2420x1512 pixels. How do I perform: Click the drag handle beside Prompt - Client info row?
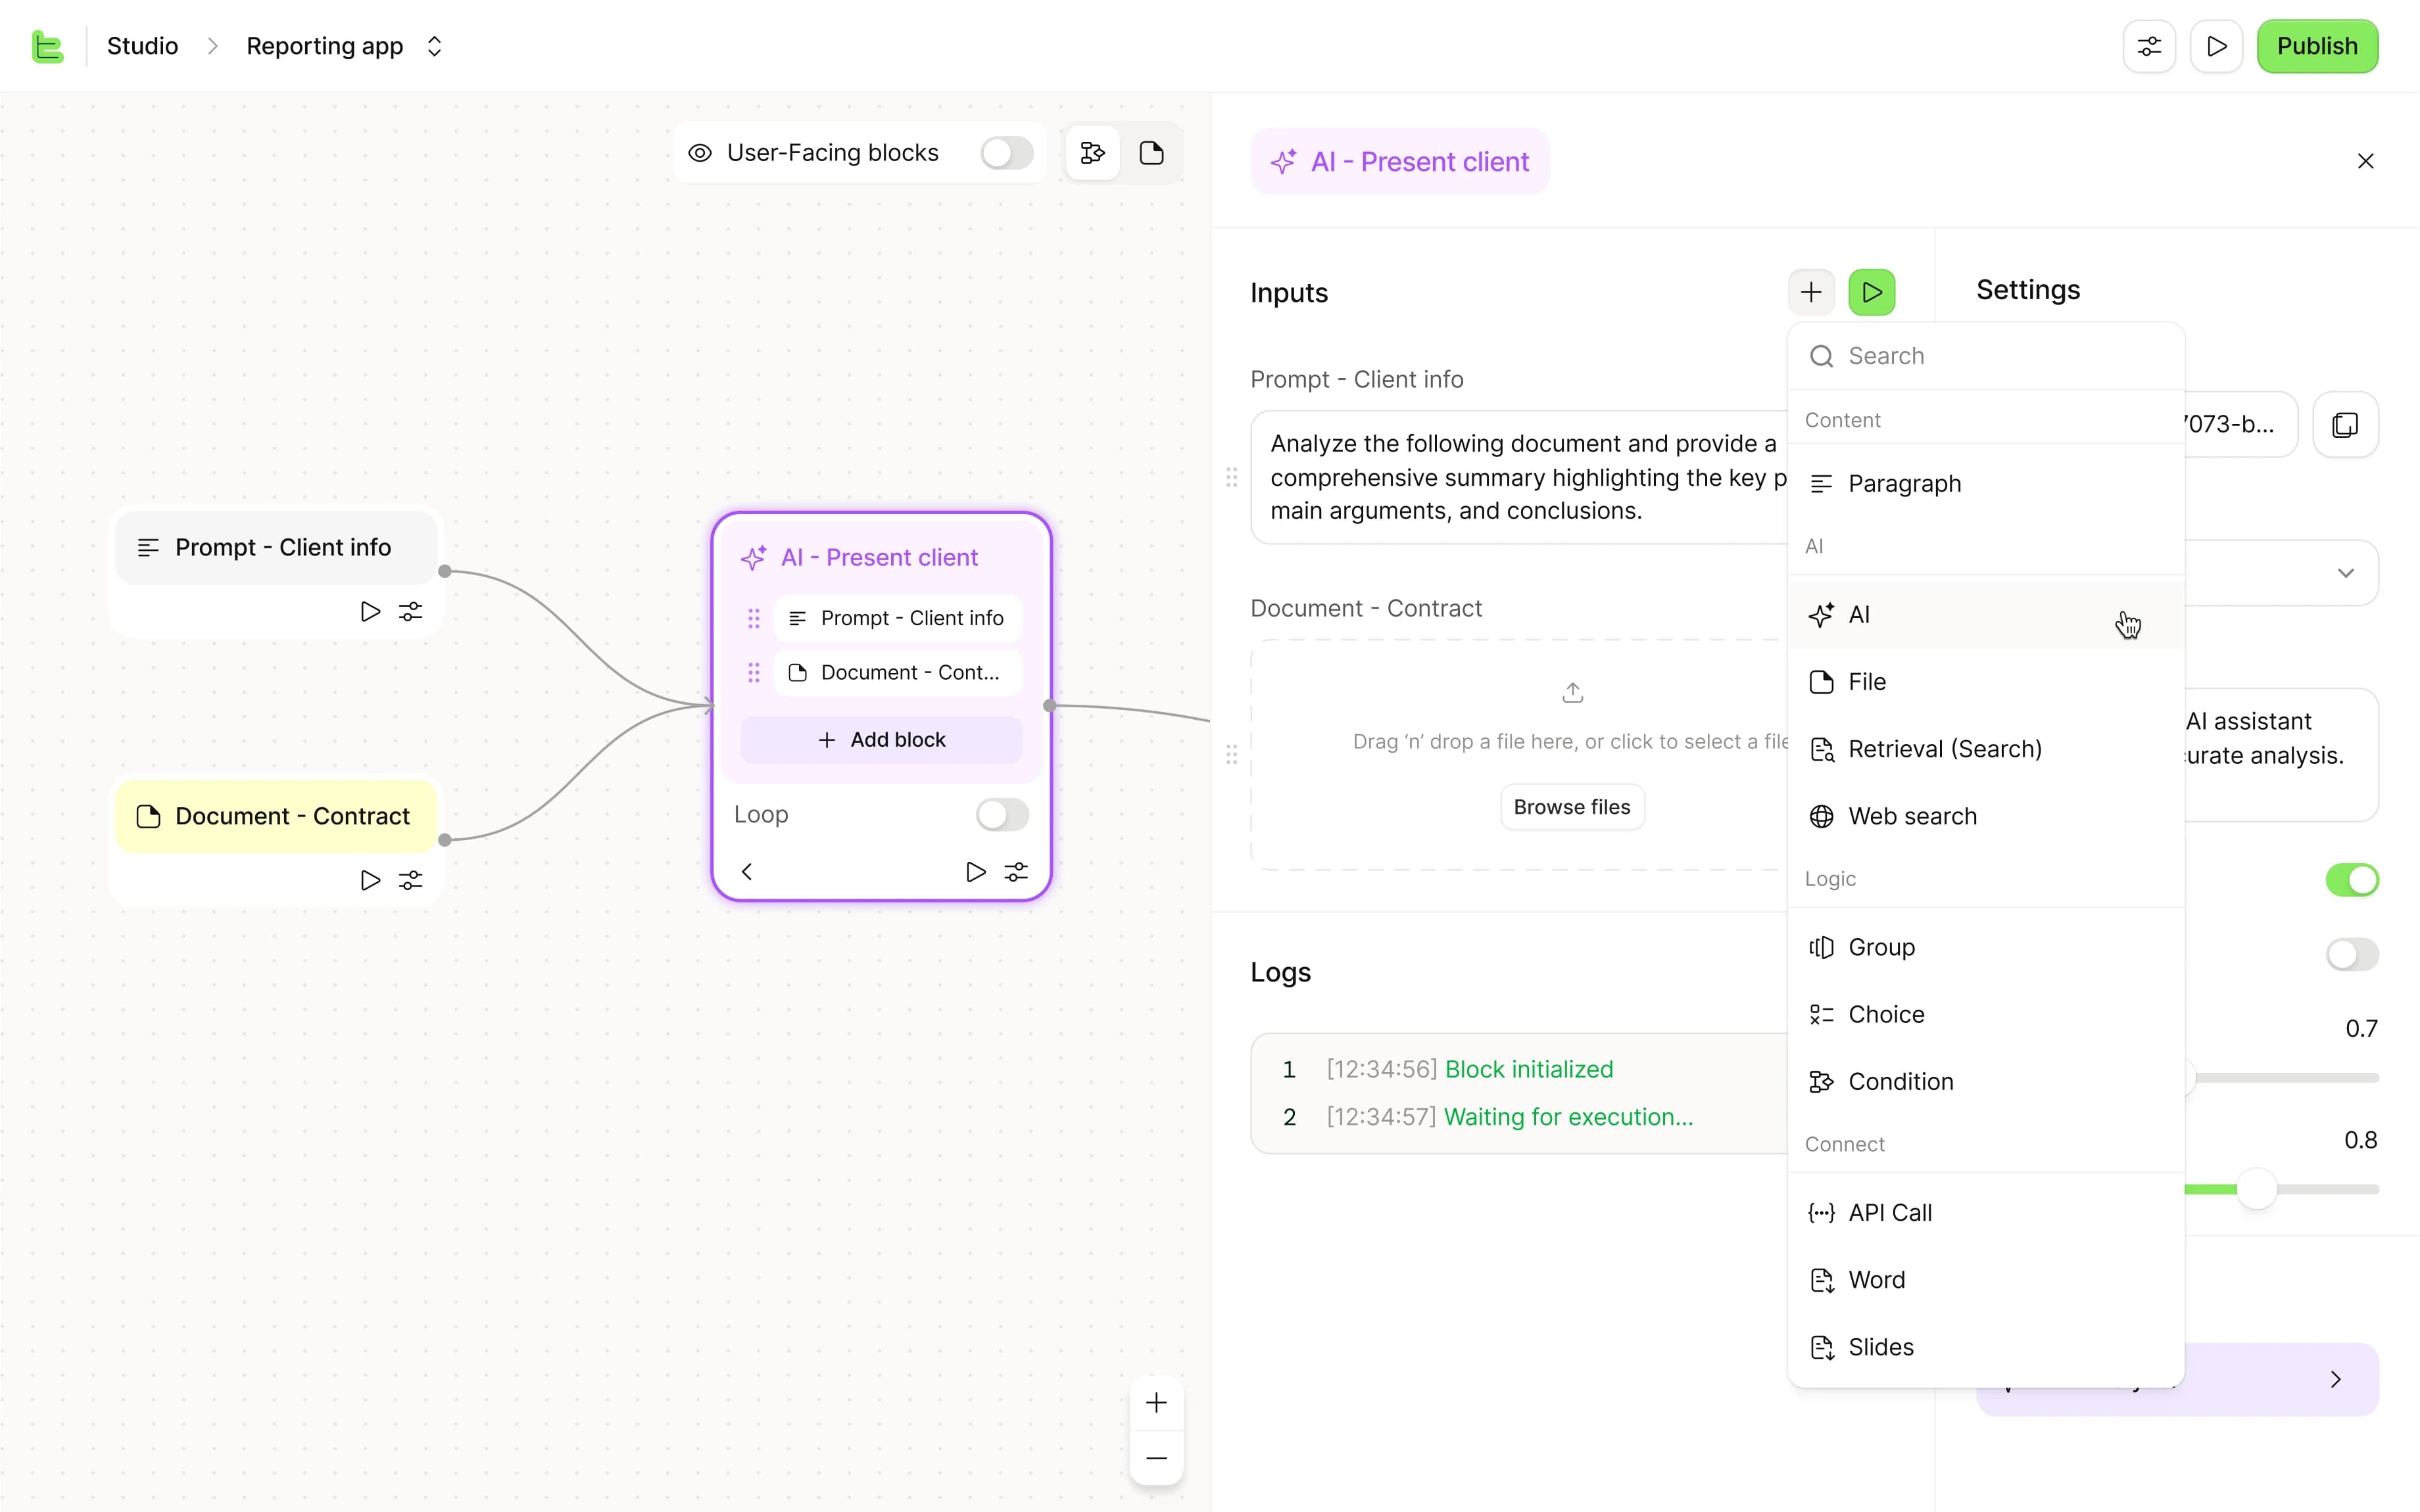point(754,618)
